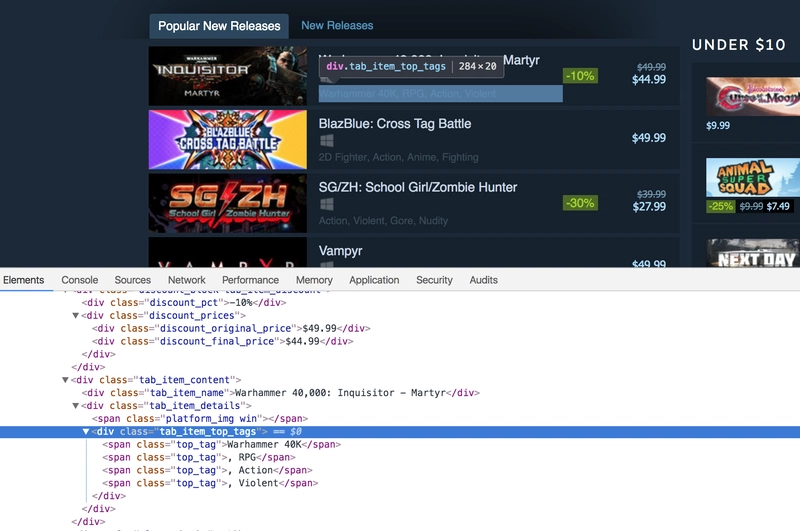Click the UNDER $10 section heading

[x=739, y=45]
